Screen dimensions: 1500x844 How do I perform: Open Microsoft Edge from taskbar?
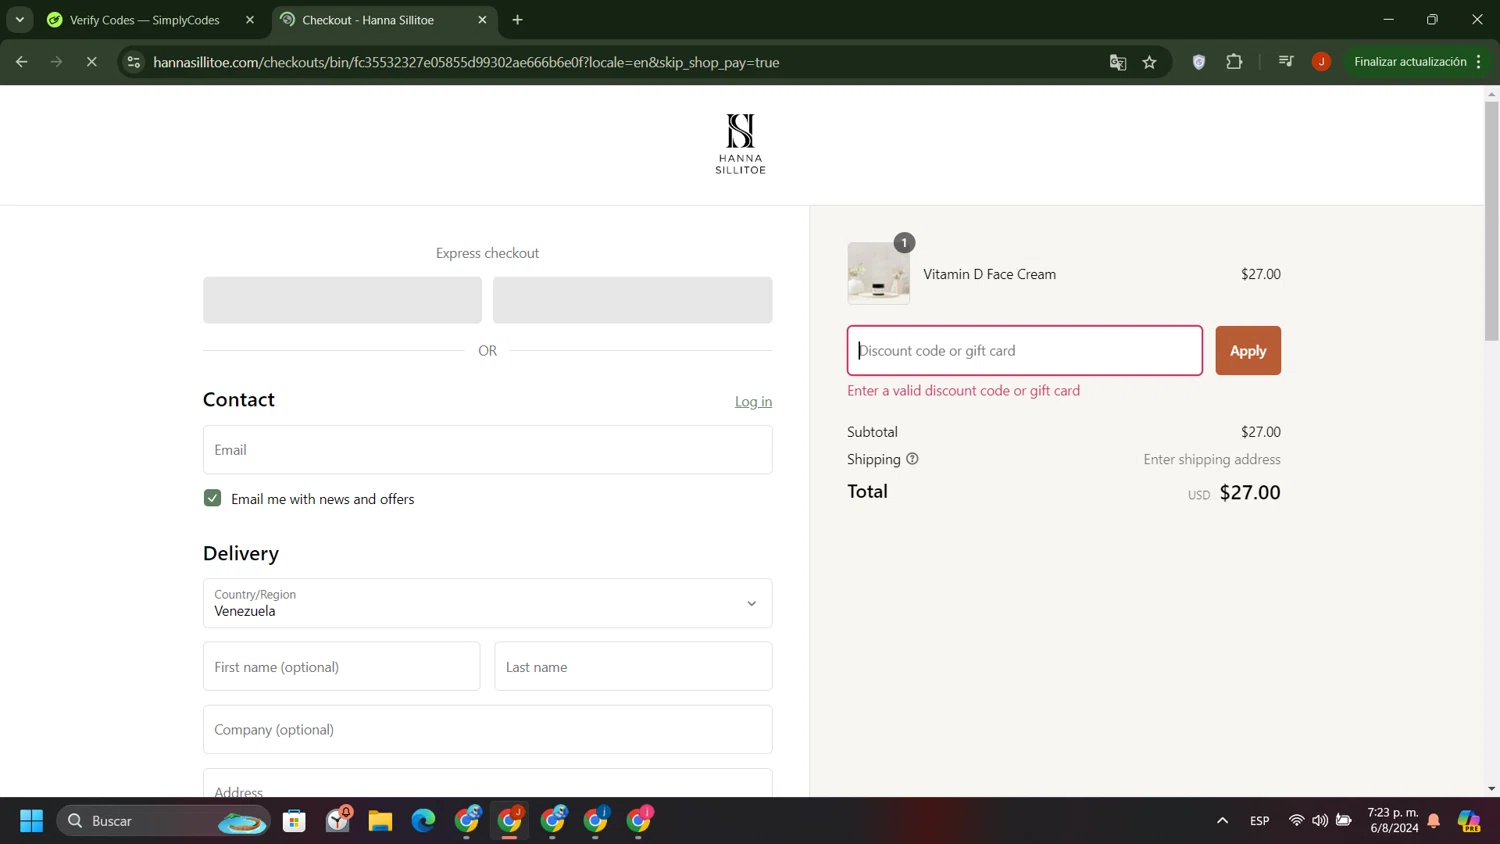(423, 821)
